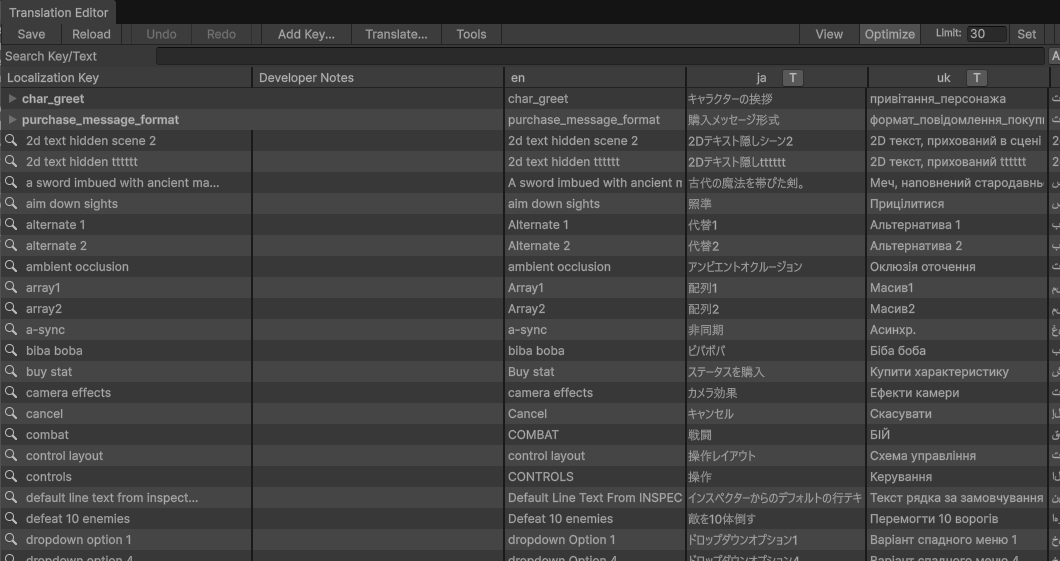Screen dimensions: 1060x561
Task: Click magnifier icon beside 'camera effects' key
Action: [12, 393]
